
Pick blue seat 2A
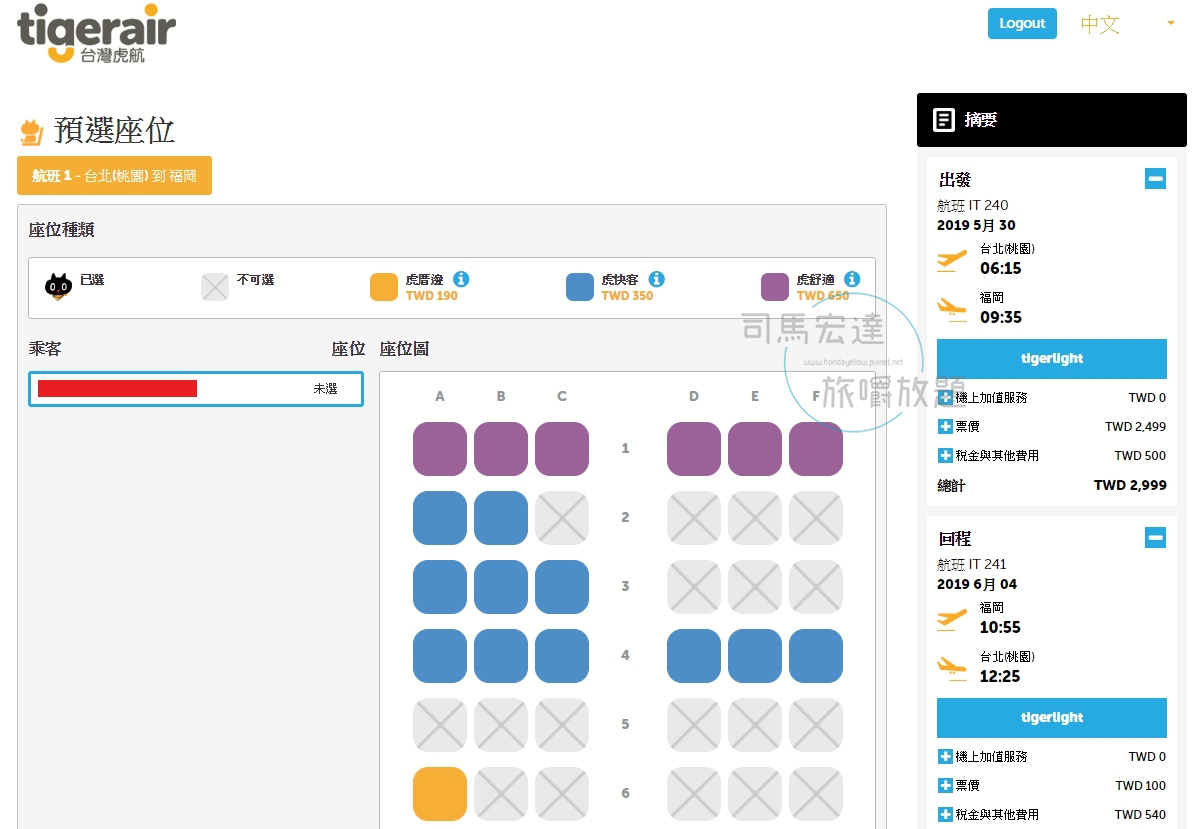tap(440, 518)
